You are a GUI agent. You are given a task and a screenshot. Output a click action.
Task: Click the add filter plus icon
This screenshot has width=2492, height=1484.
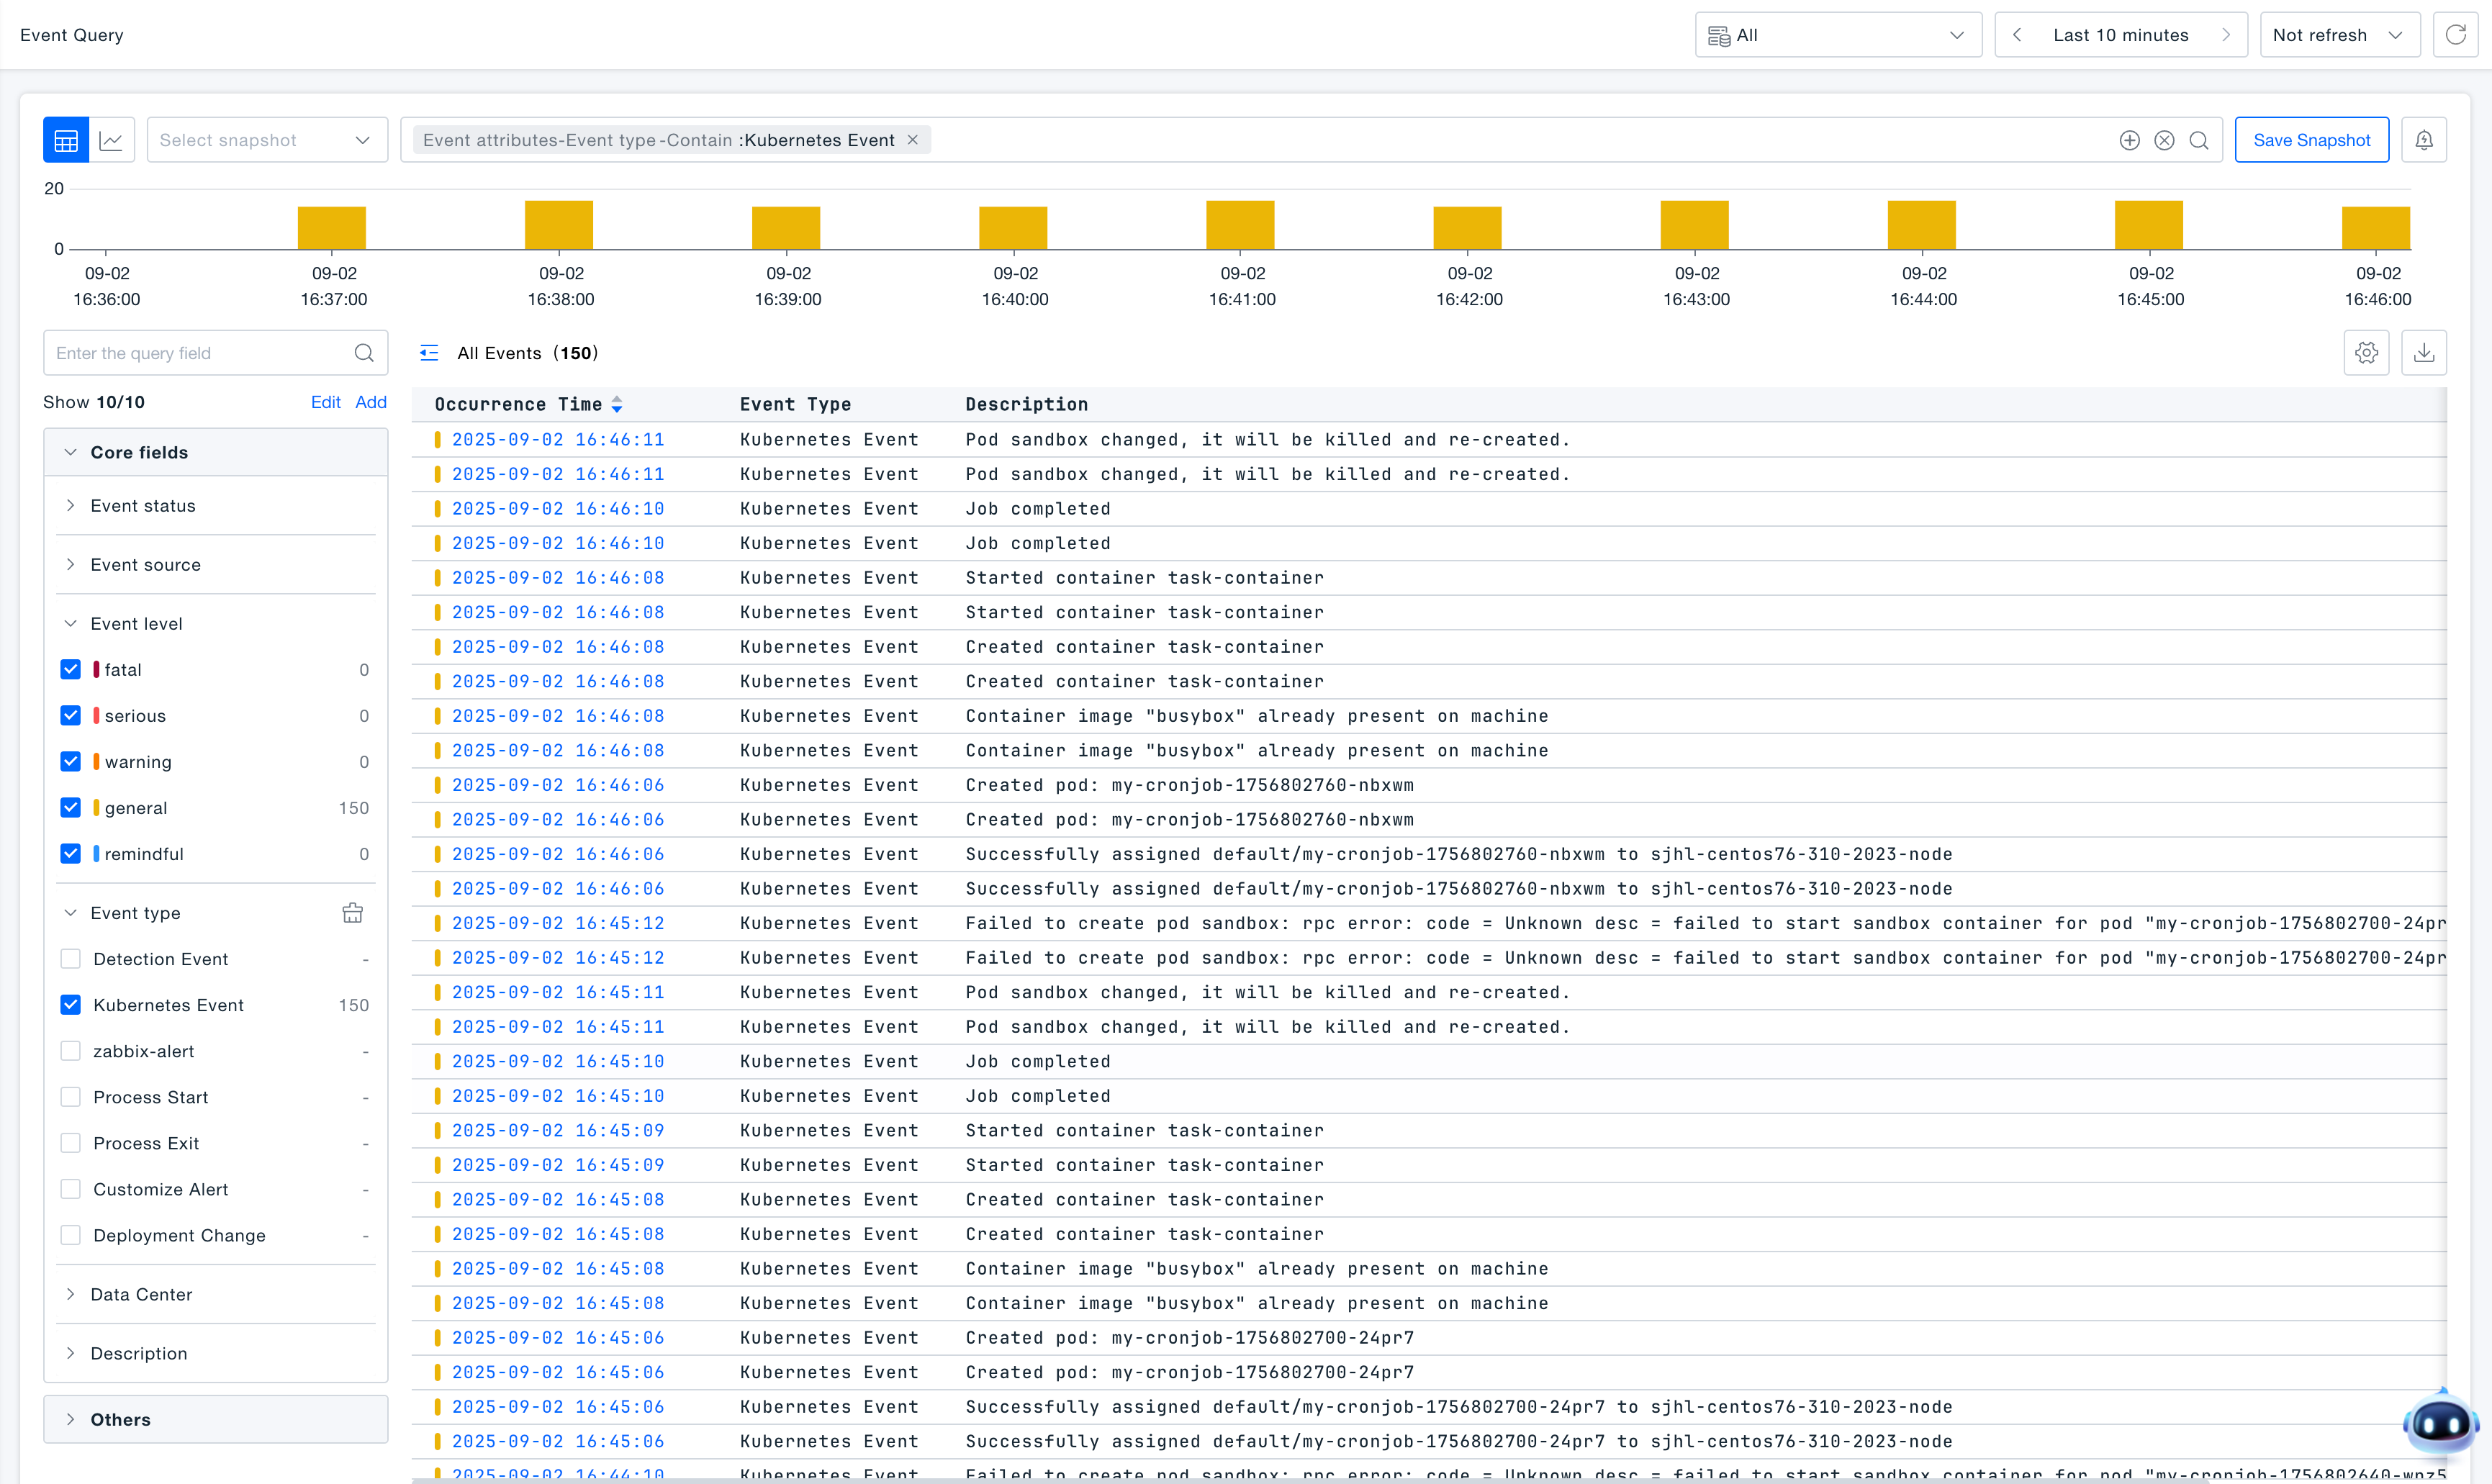coord(2129,140)
